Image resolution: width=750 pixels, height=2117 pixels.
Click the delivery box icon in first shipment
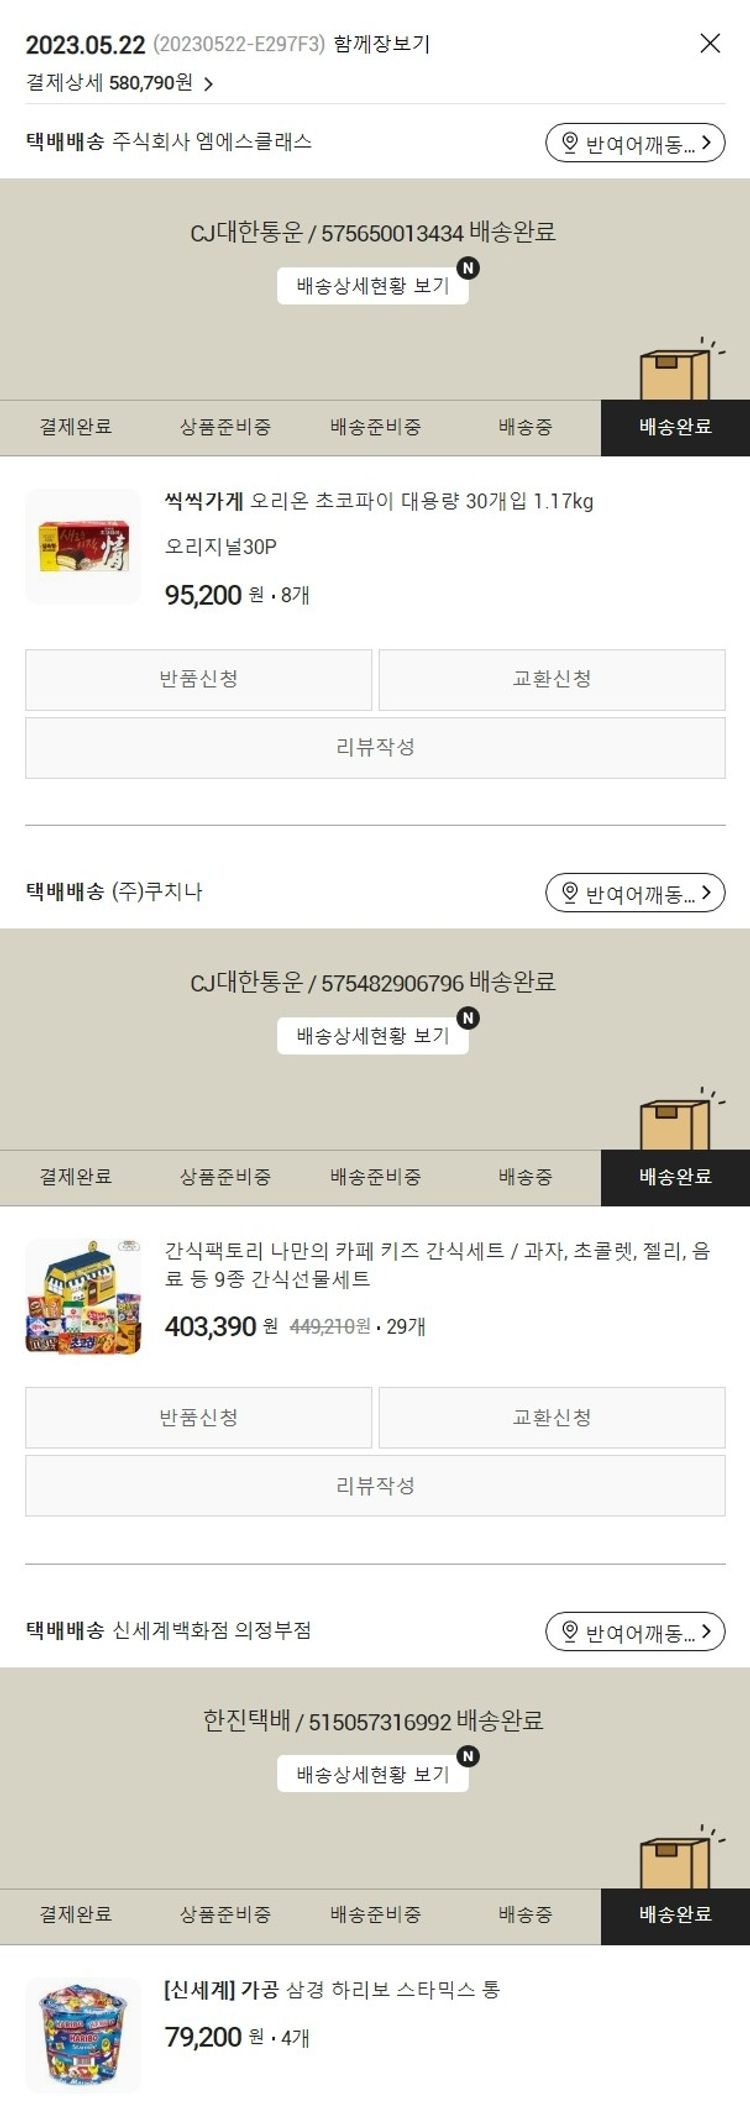[675, 372]
